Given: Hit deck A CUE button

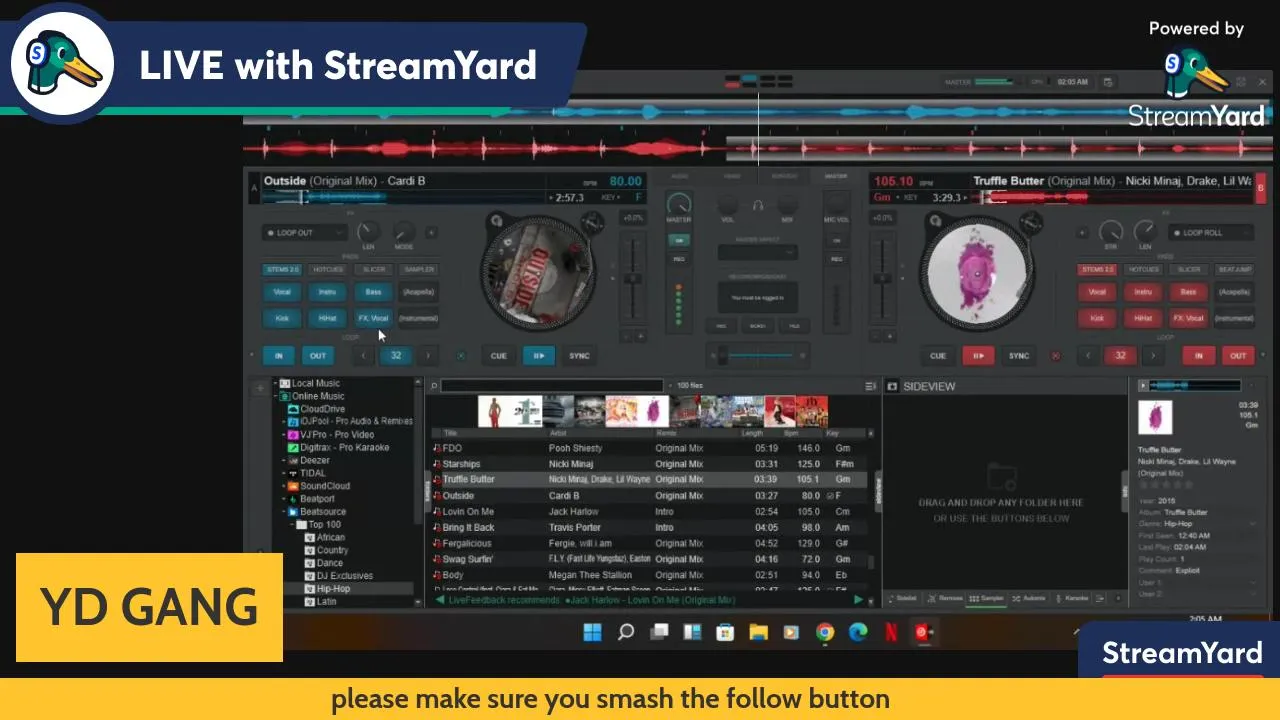Looking at the screenshot, I should [498, 356].
